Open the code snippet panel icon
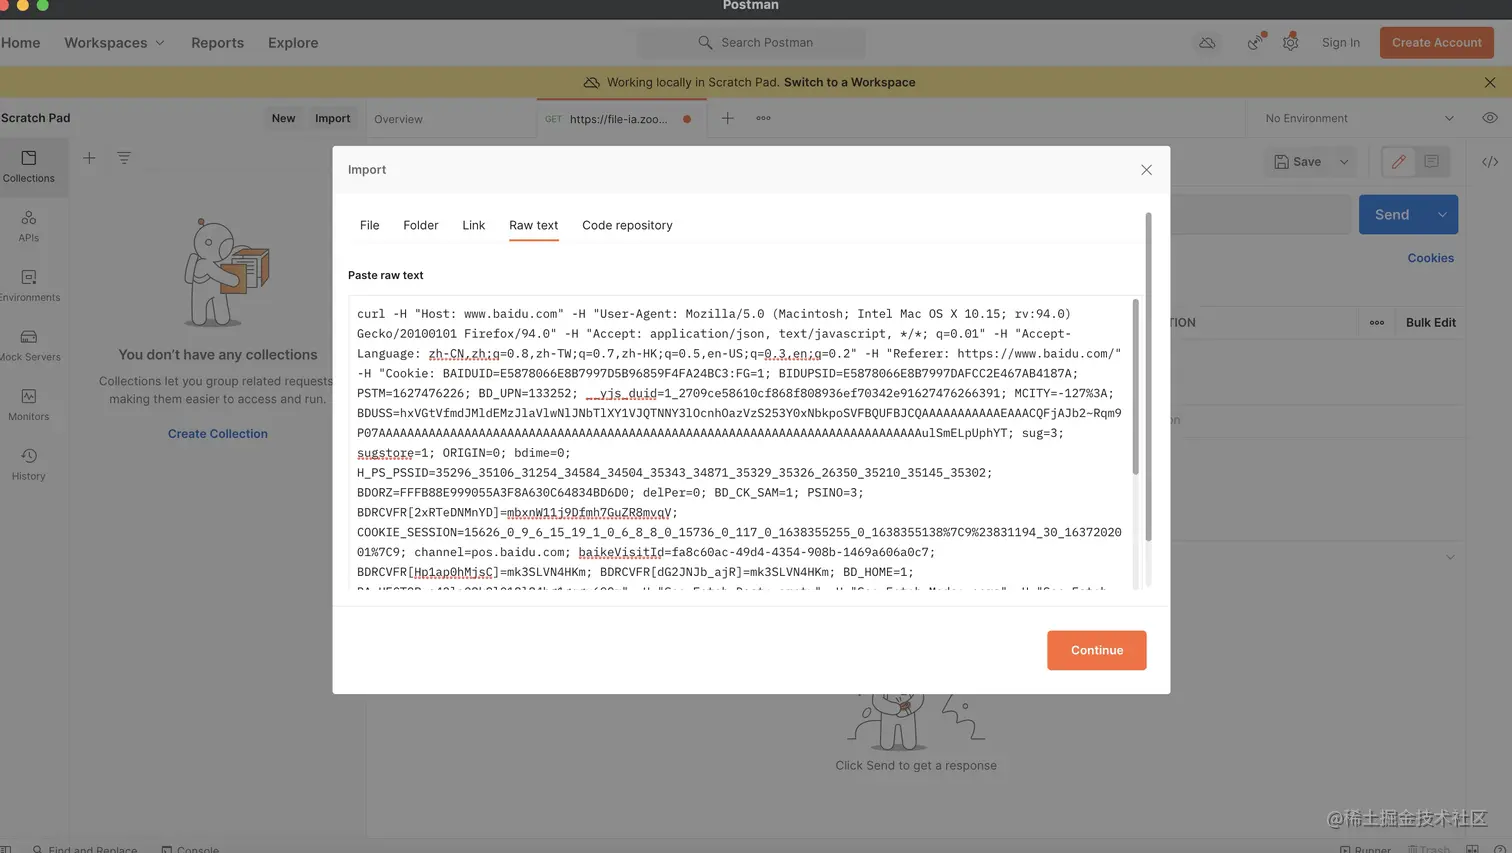 [1490, 162]
